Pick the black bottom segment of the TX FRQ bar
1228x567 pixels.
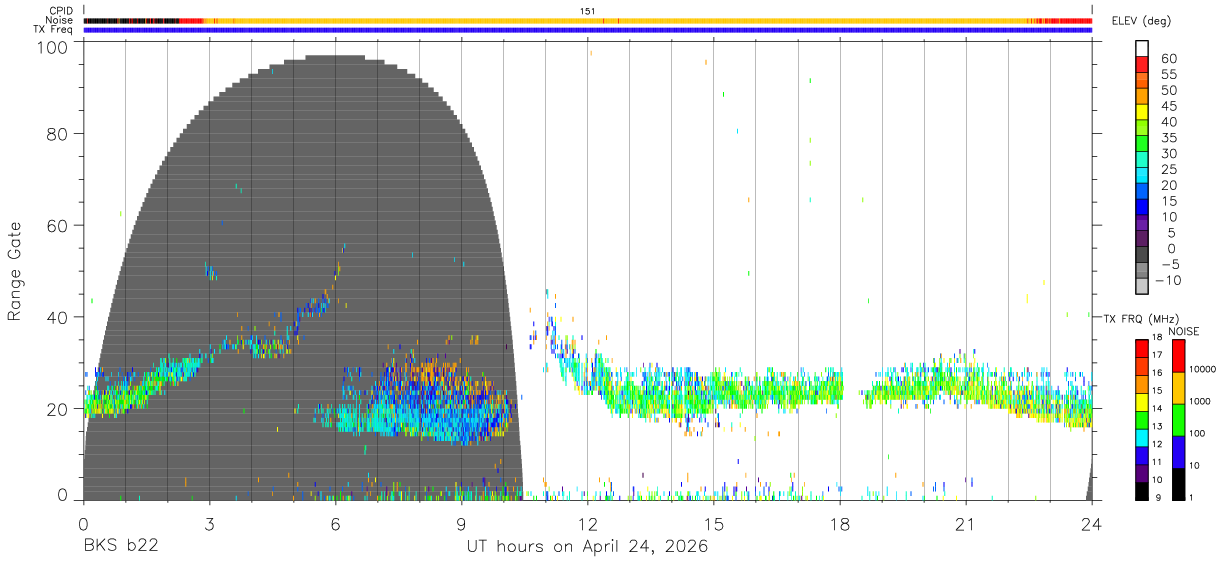tap(1144, 491)
